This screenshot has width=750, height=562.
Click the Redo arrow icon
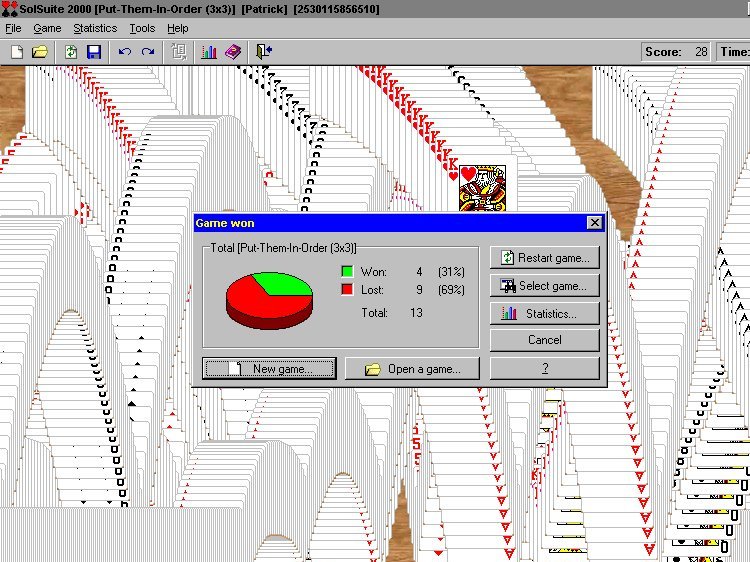click(148, 52)
